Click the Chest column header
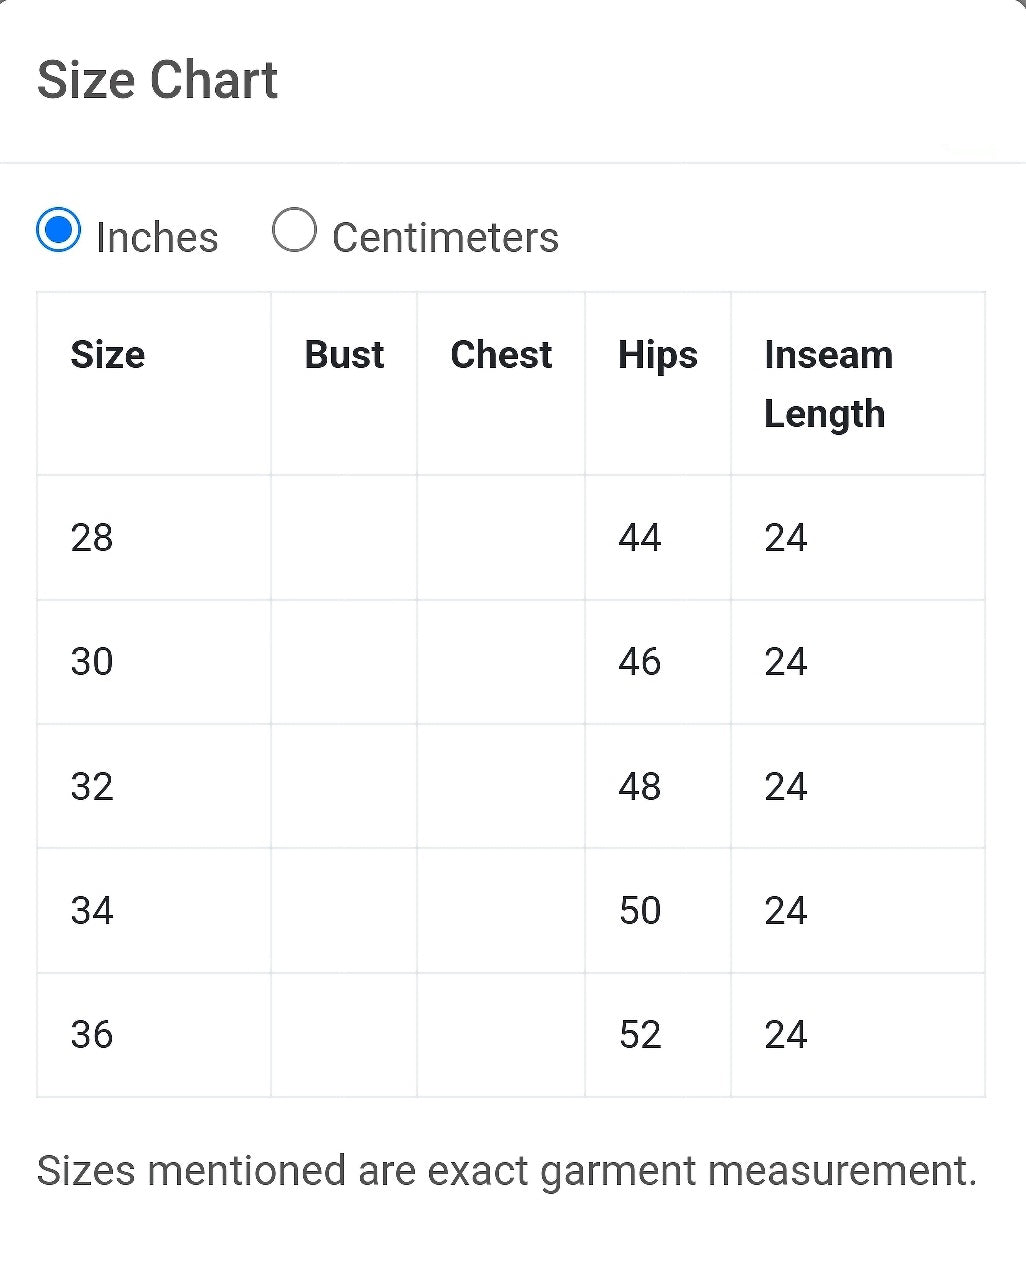Screen dimensions: 1026x1274 (x=501, y=355)
